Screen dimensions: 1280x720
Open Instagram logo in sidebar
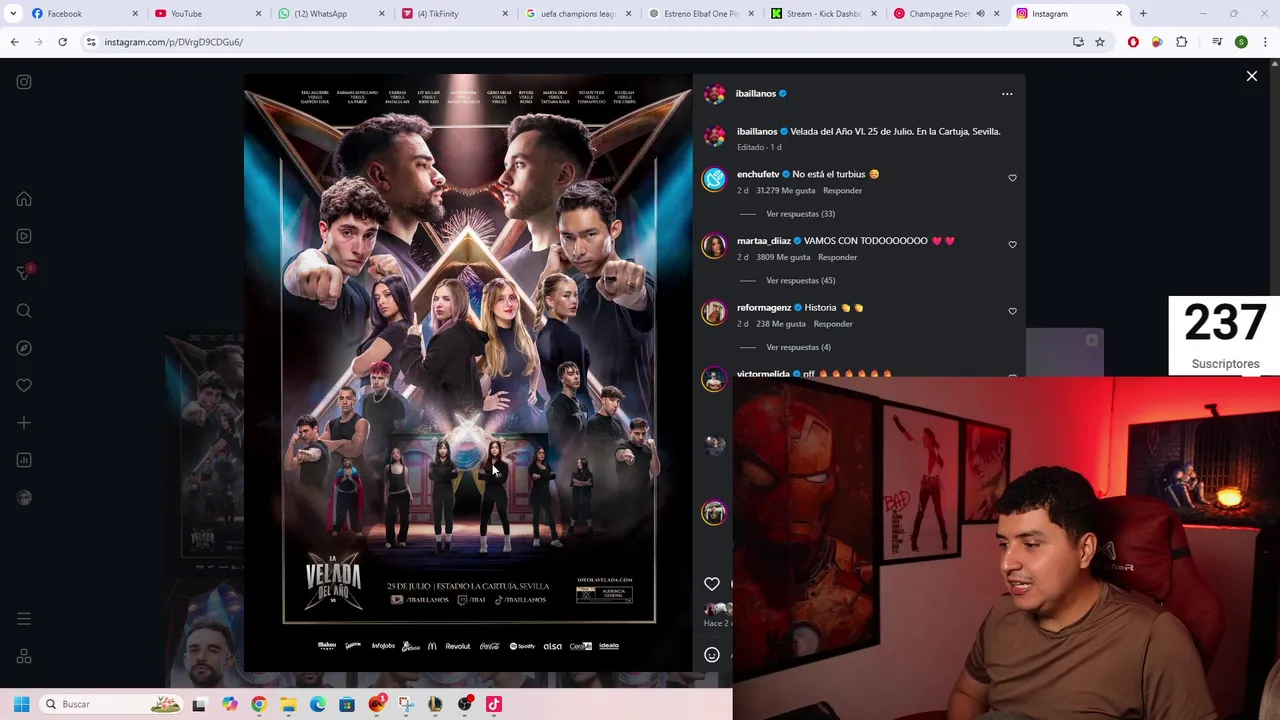tap(24, 82)
